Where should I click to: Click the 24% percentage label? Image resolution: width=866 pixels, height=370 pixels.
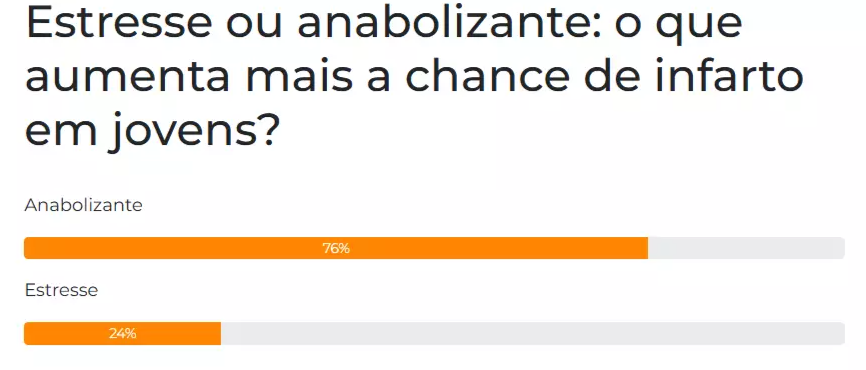pyautogui.click(x=123, y=334)
